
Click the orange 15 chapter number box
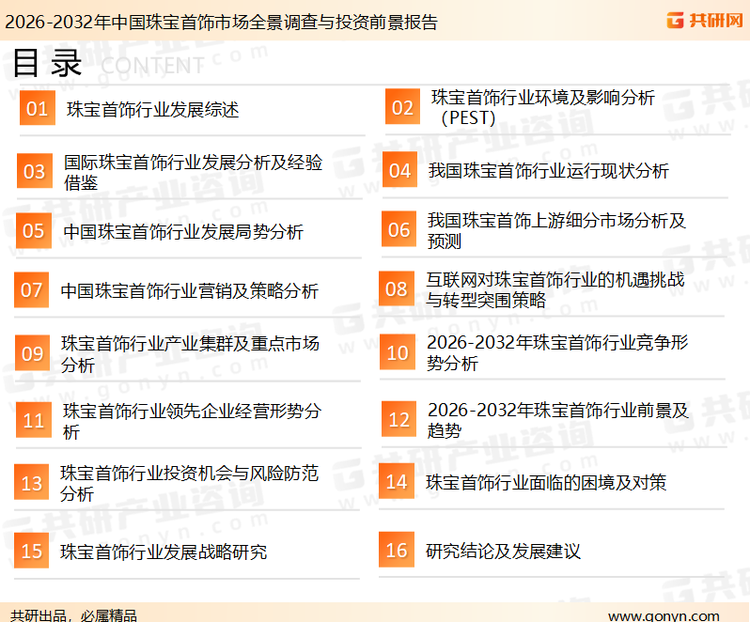pyautogui.click(x=32, y=550)
